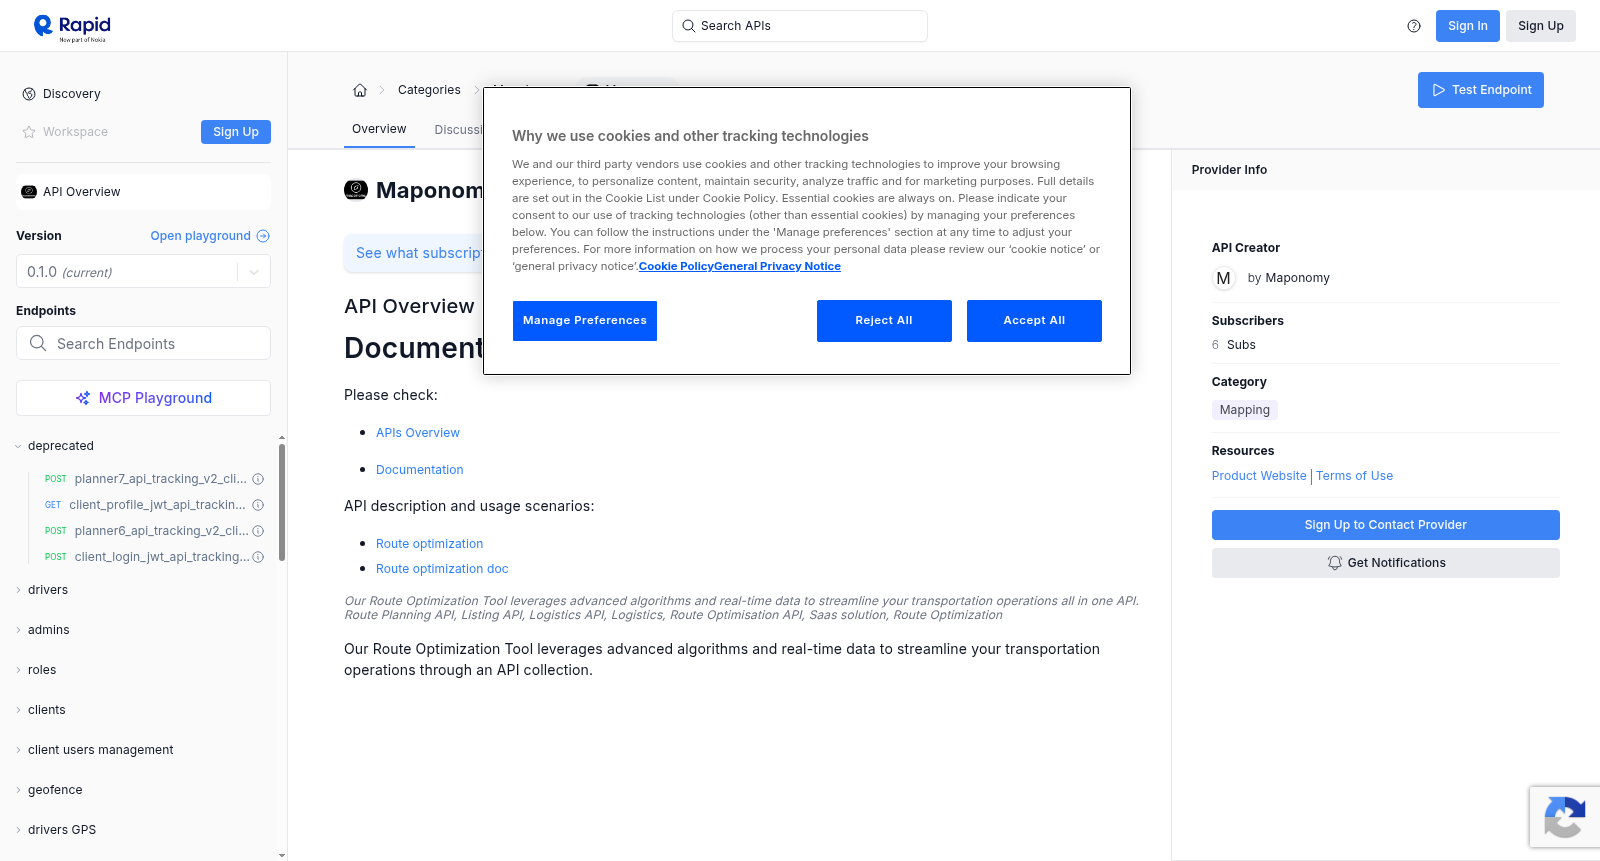
Task: Show info for planner7_api_tracking_v2 endpoint
Action: [258, 479]
